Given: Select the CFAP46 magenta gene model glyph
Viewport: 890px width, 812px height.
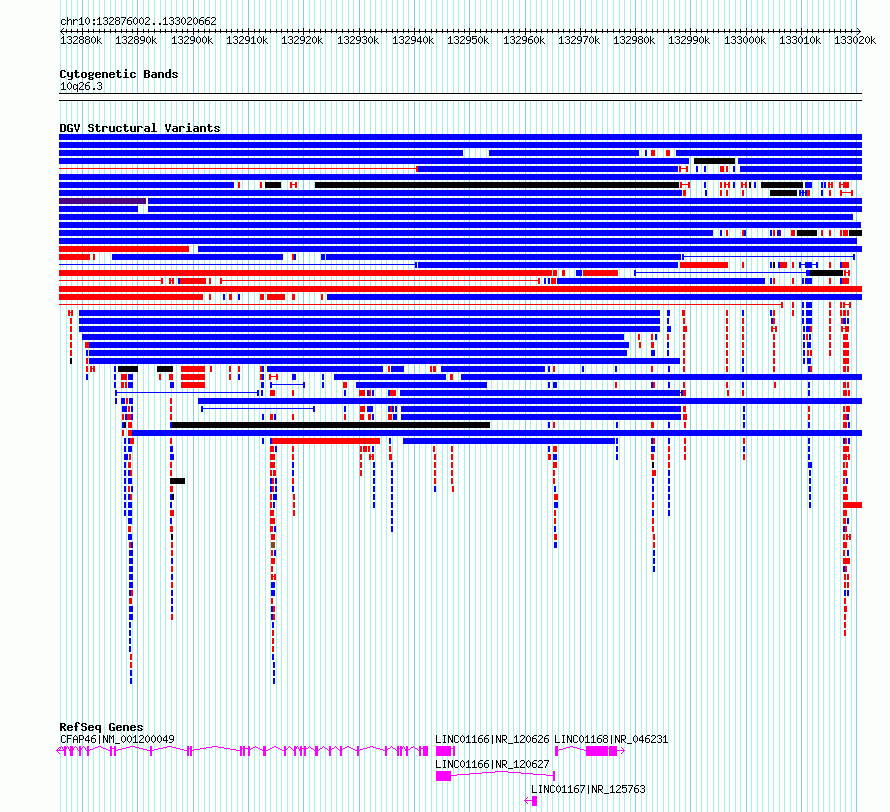Looking at the screenshot, I should click(243, 751).
